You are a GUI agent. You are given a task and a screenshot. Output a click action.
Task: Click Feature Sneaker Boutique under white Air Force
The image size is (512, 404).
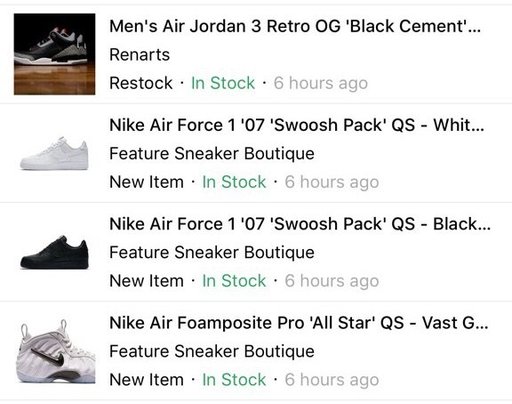click(212, 154)
